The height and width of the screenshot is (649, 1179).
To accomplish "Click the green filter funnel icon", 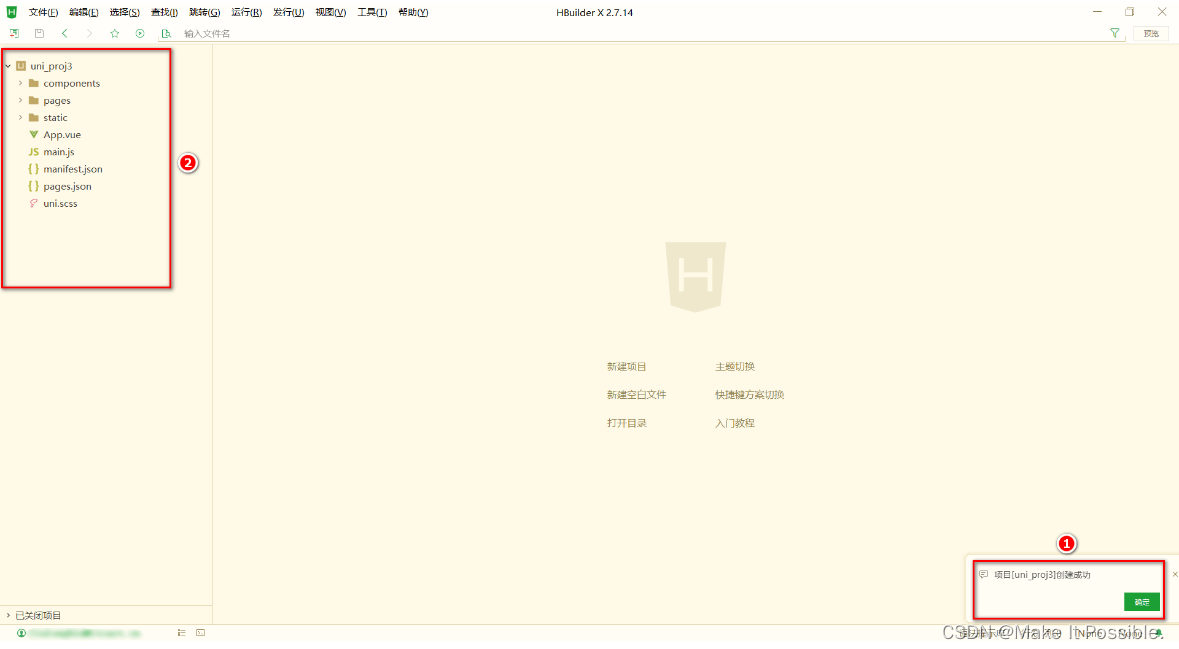I will [x=1114, y=33].
